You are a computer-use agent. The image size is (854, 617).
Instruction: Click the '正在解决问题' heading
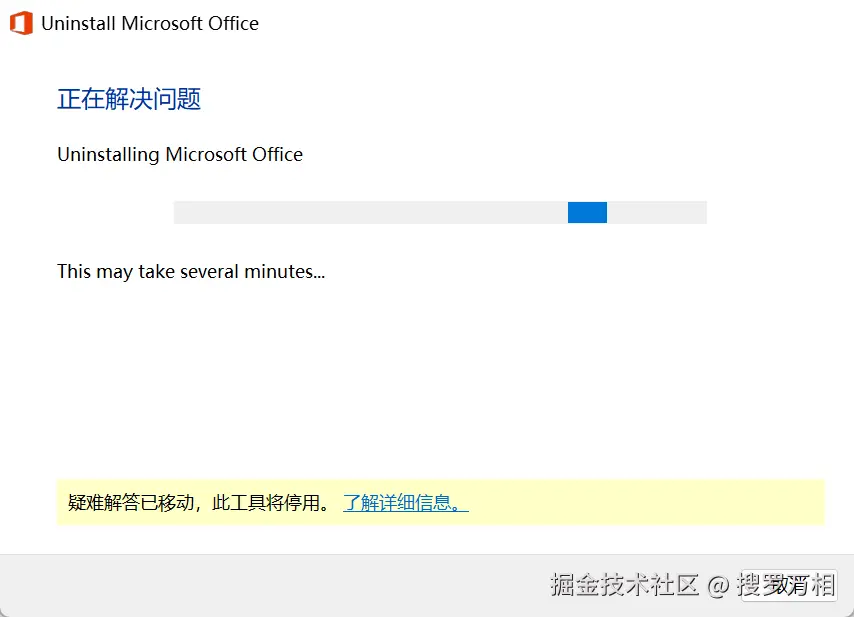click(x=129, y=99)
